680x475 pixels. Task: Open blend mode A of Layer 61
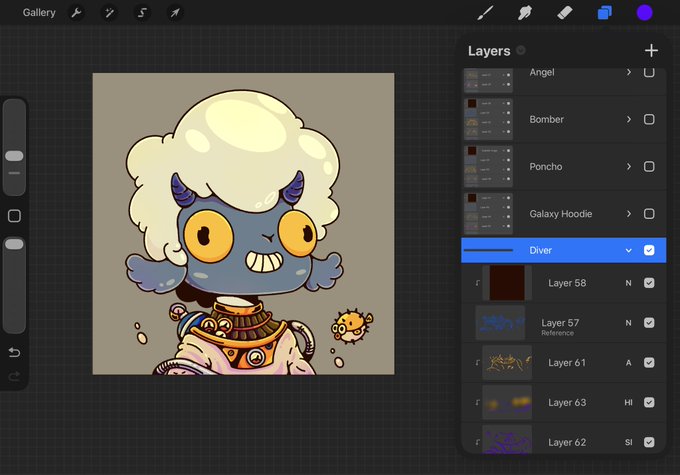pos(628,363)
